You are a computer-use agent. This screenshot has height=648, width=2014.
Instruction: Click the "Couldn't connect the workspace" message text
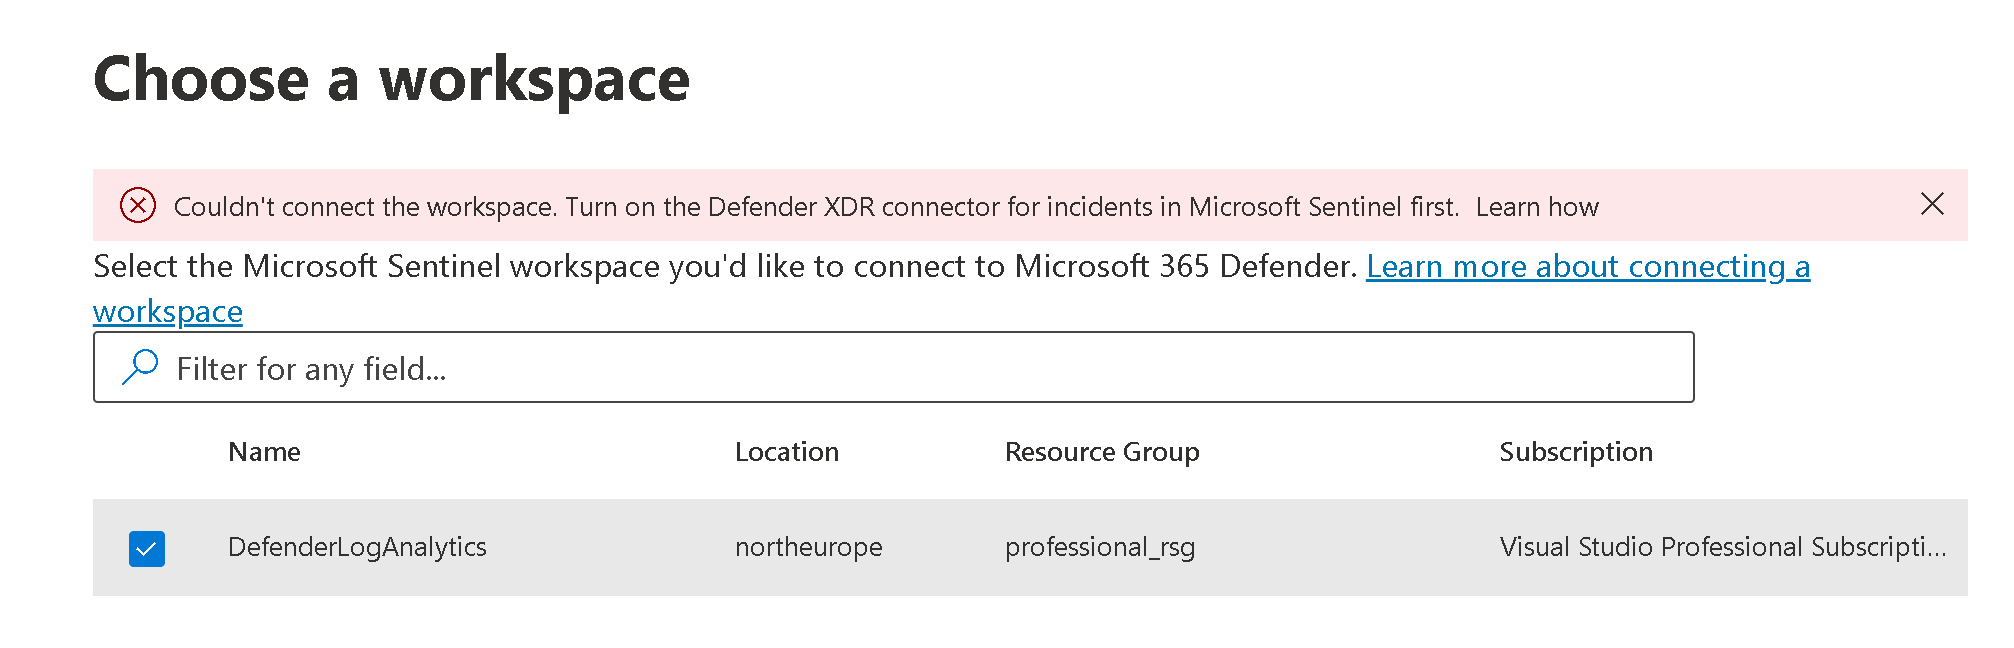pos(364,207)
